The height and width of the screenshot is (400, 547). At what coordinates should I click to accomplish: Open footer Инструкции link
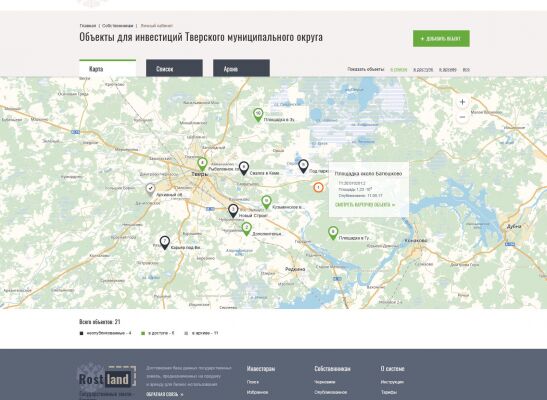392,382
